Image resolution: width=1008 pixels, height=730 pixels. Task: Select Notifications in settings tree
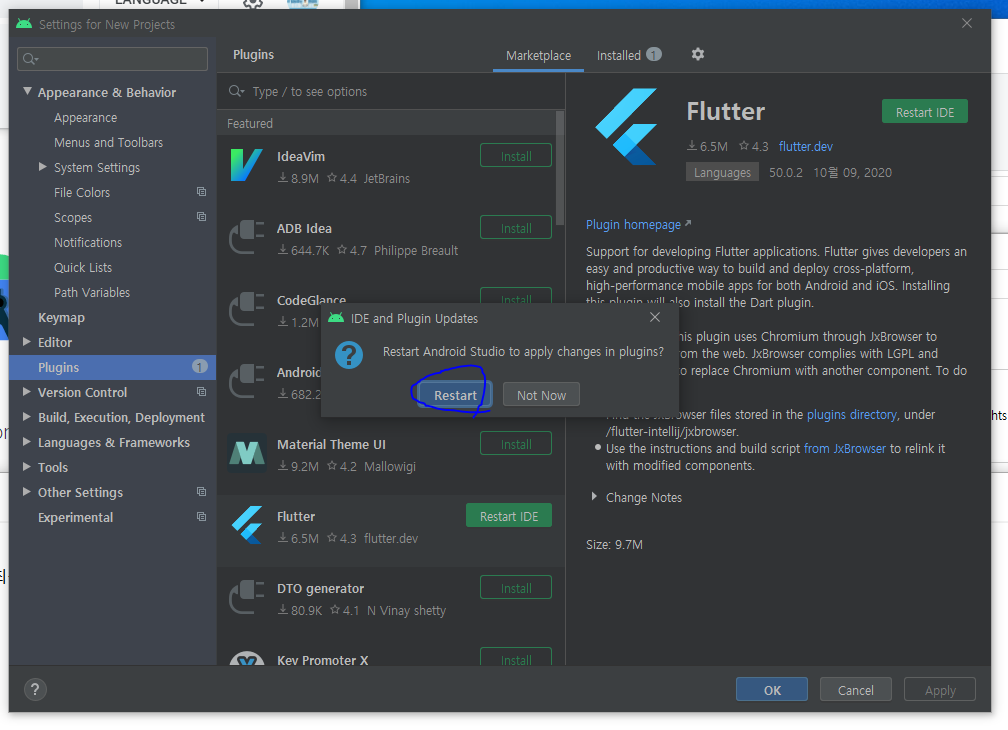88,242
